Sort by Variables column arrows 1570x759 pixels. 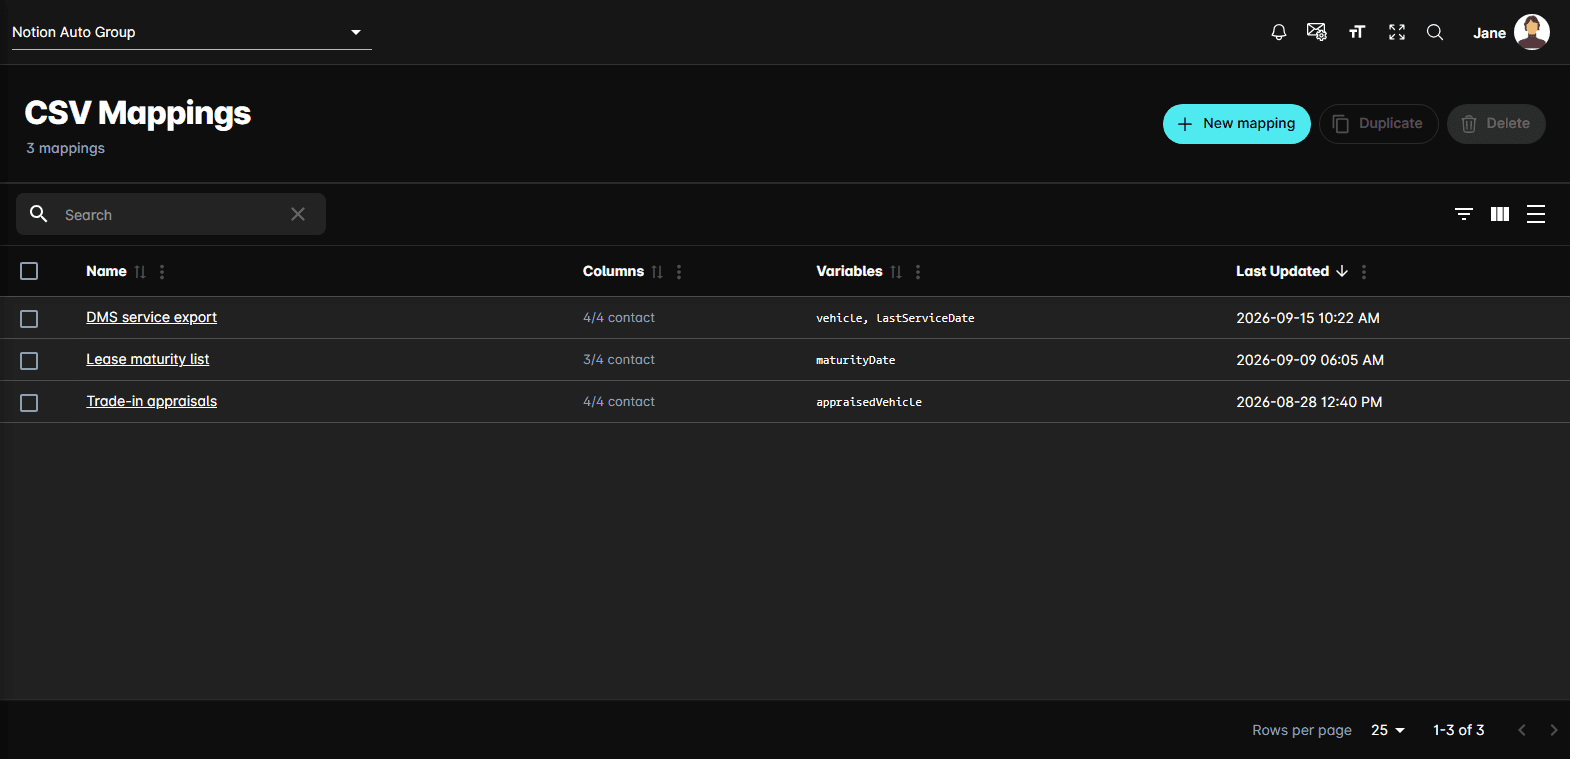pyautogui.click(x=896, y=272)
